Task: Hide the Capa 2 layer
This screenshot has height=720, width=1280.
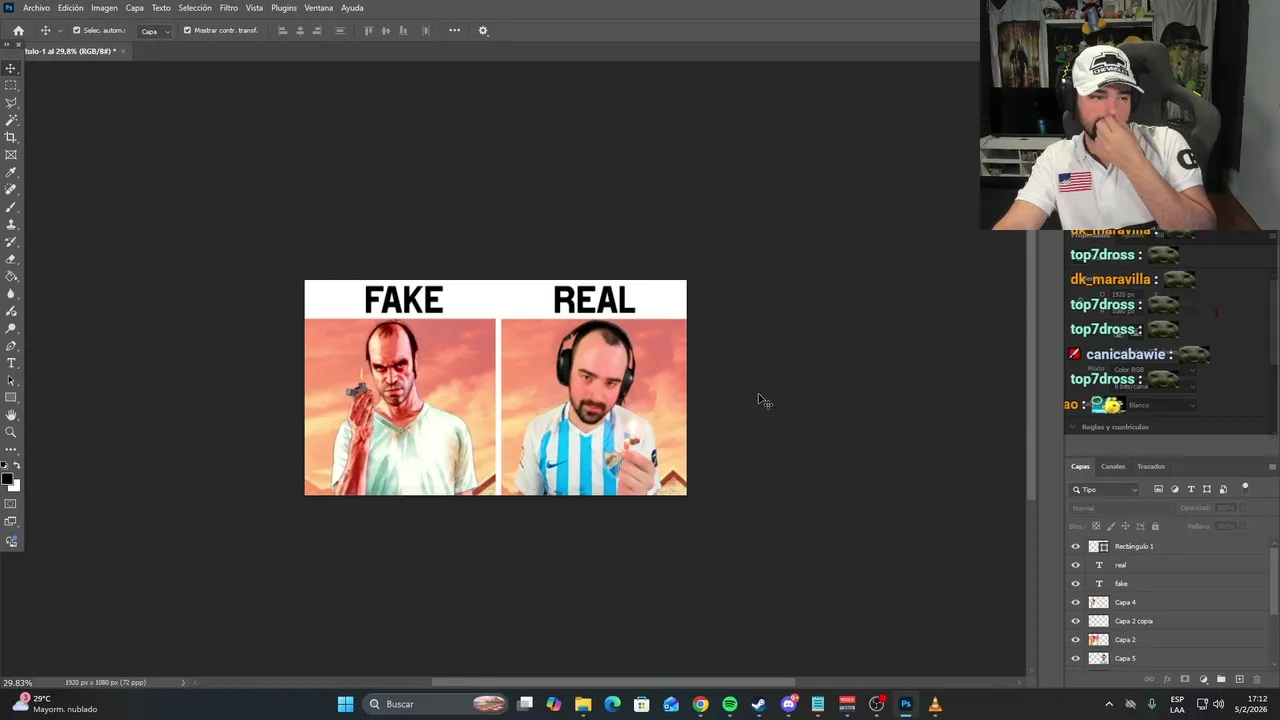Action: pos(1075,639)
